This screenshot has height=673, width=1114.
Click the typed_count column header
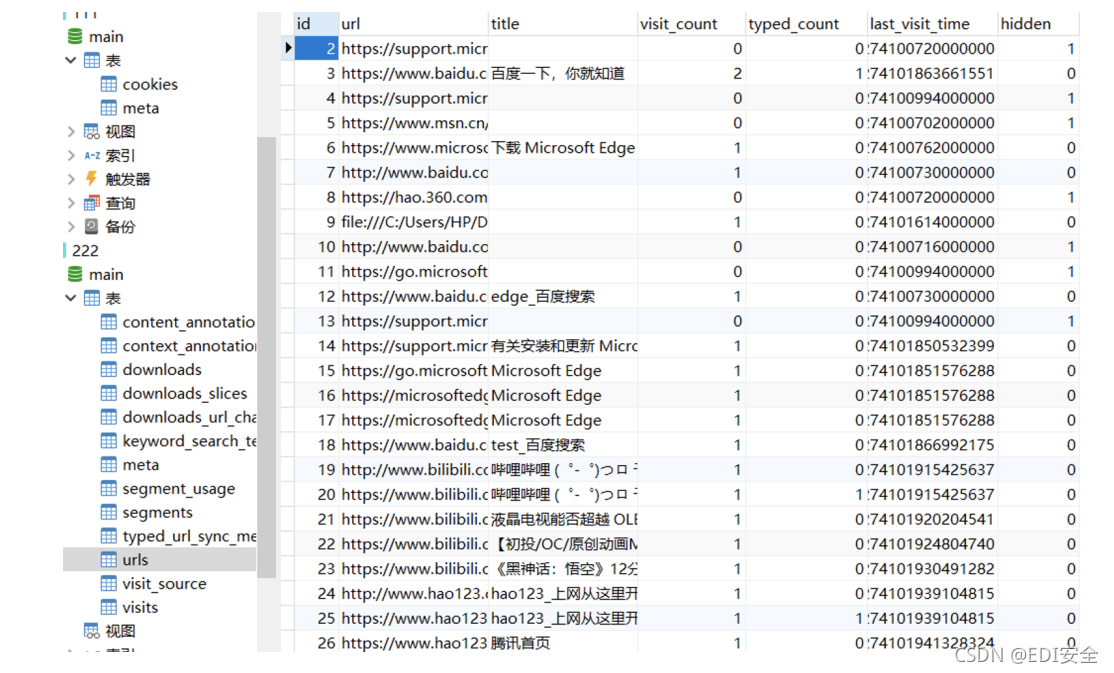[806, 23]
